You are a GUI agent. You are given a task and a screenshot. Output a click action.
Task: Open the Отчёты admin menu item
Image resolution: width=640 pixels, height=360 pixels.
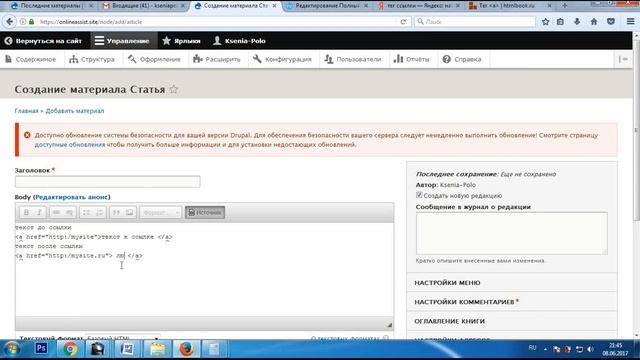coord(411,59)
